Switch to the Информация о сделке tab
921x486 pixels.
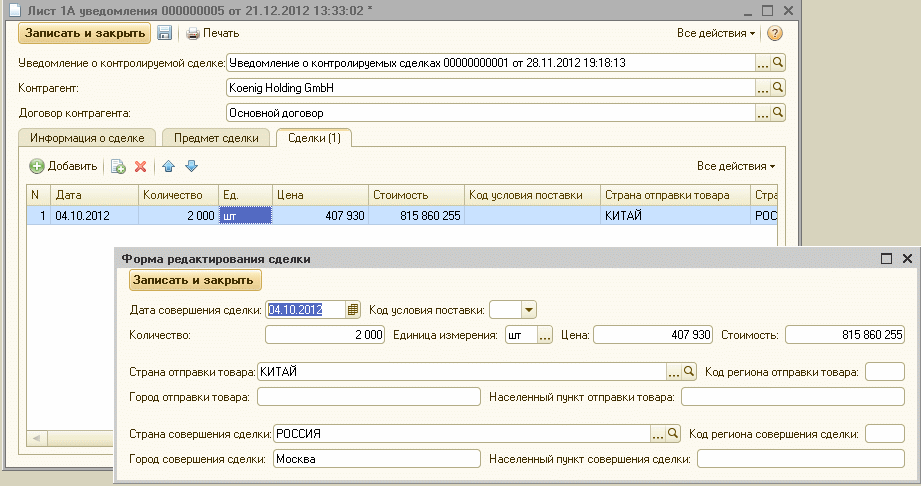coord(87,138)
